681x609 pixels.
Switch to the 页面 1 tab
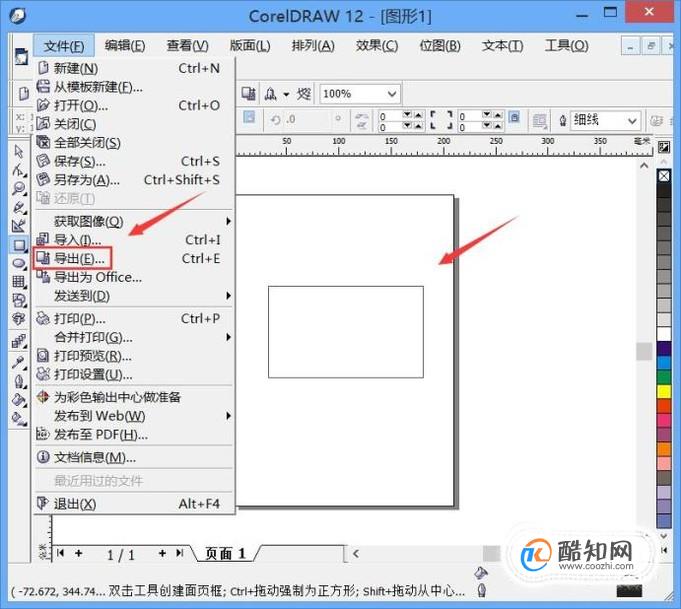tap(225, 553)
